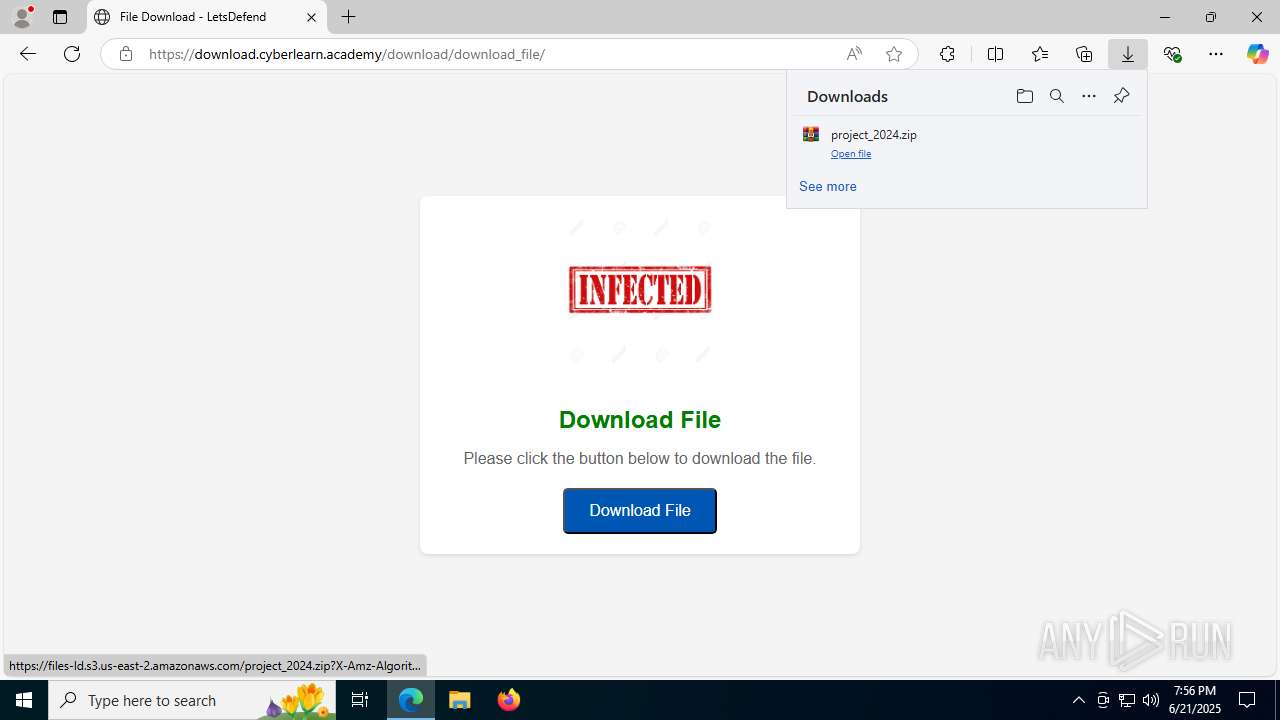The width and height of the screenshot is (1280, 720).
Task: Click the browser profile avatar icon
Action: 22,17
